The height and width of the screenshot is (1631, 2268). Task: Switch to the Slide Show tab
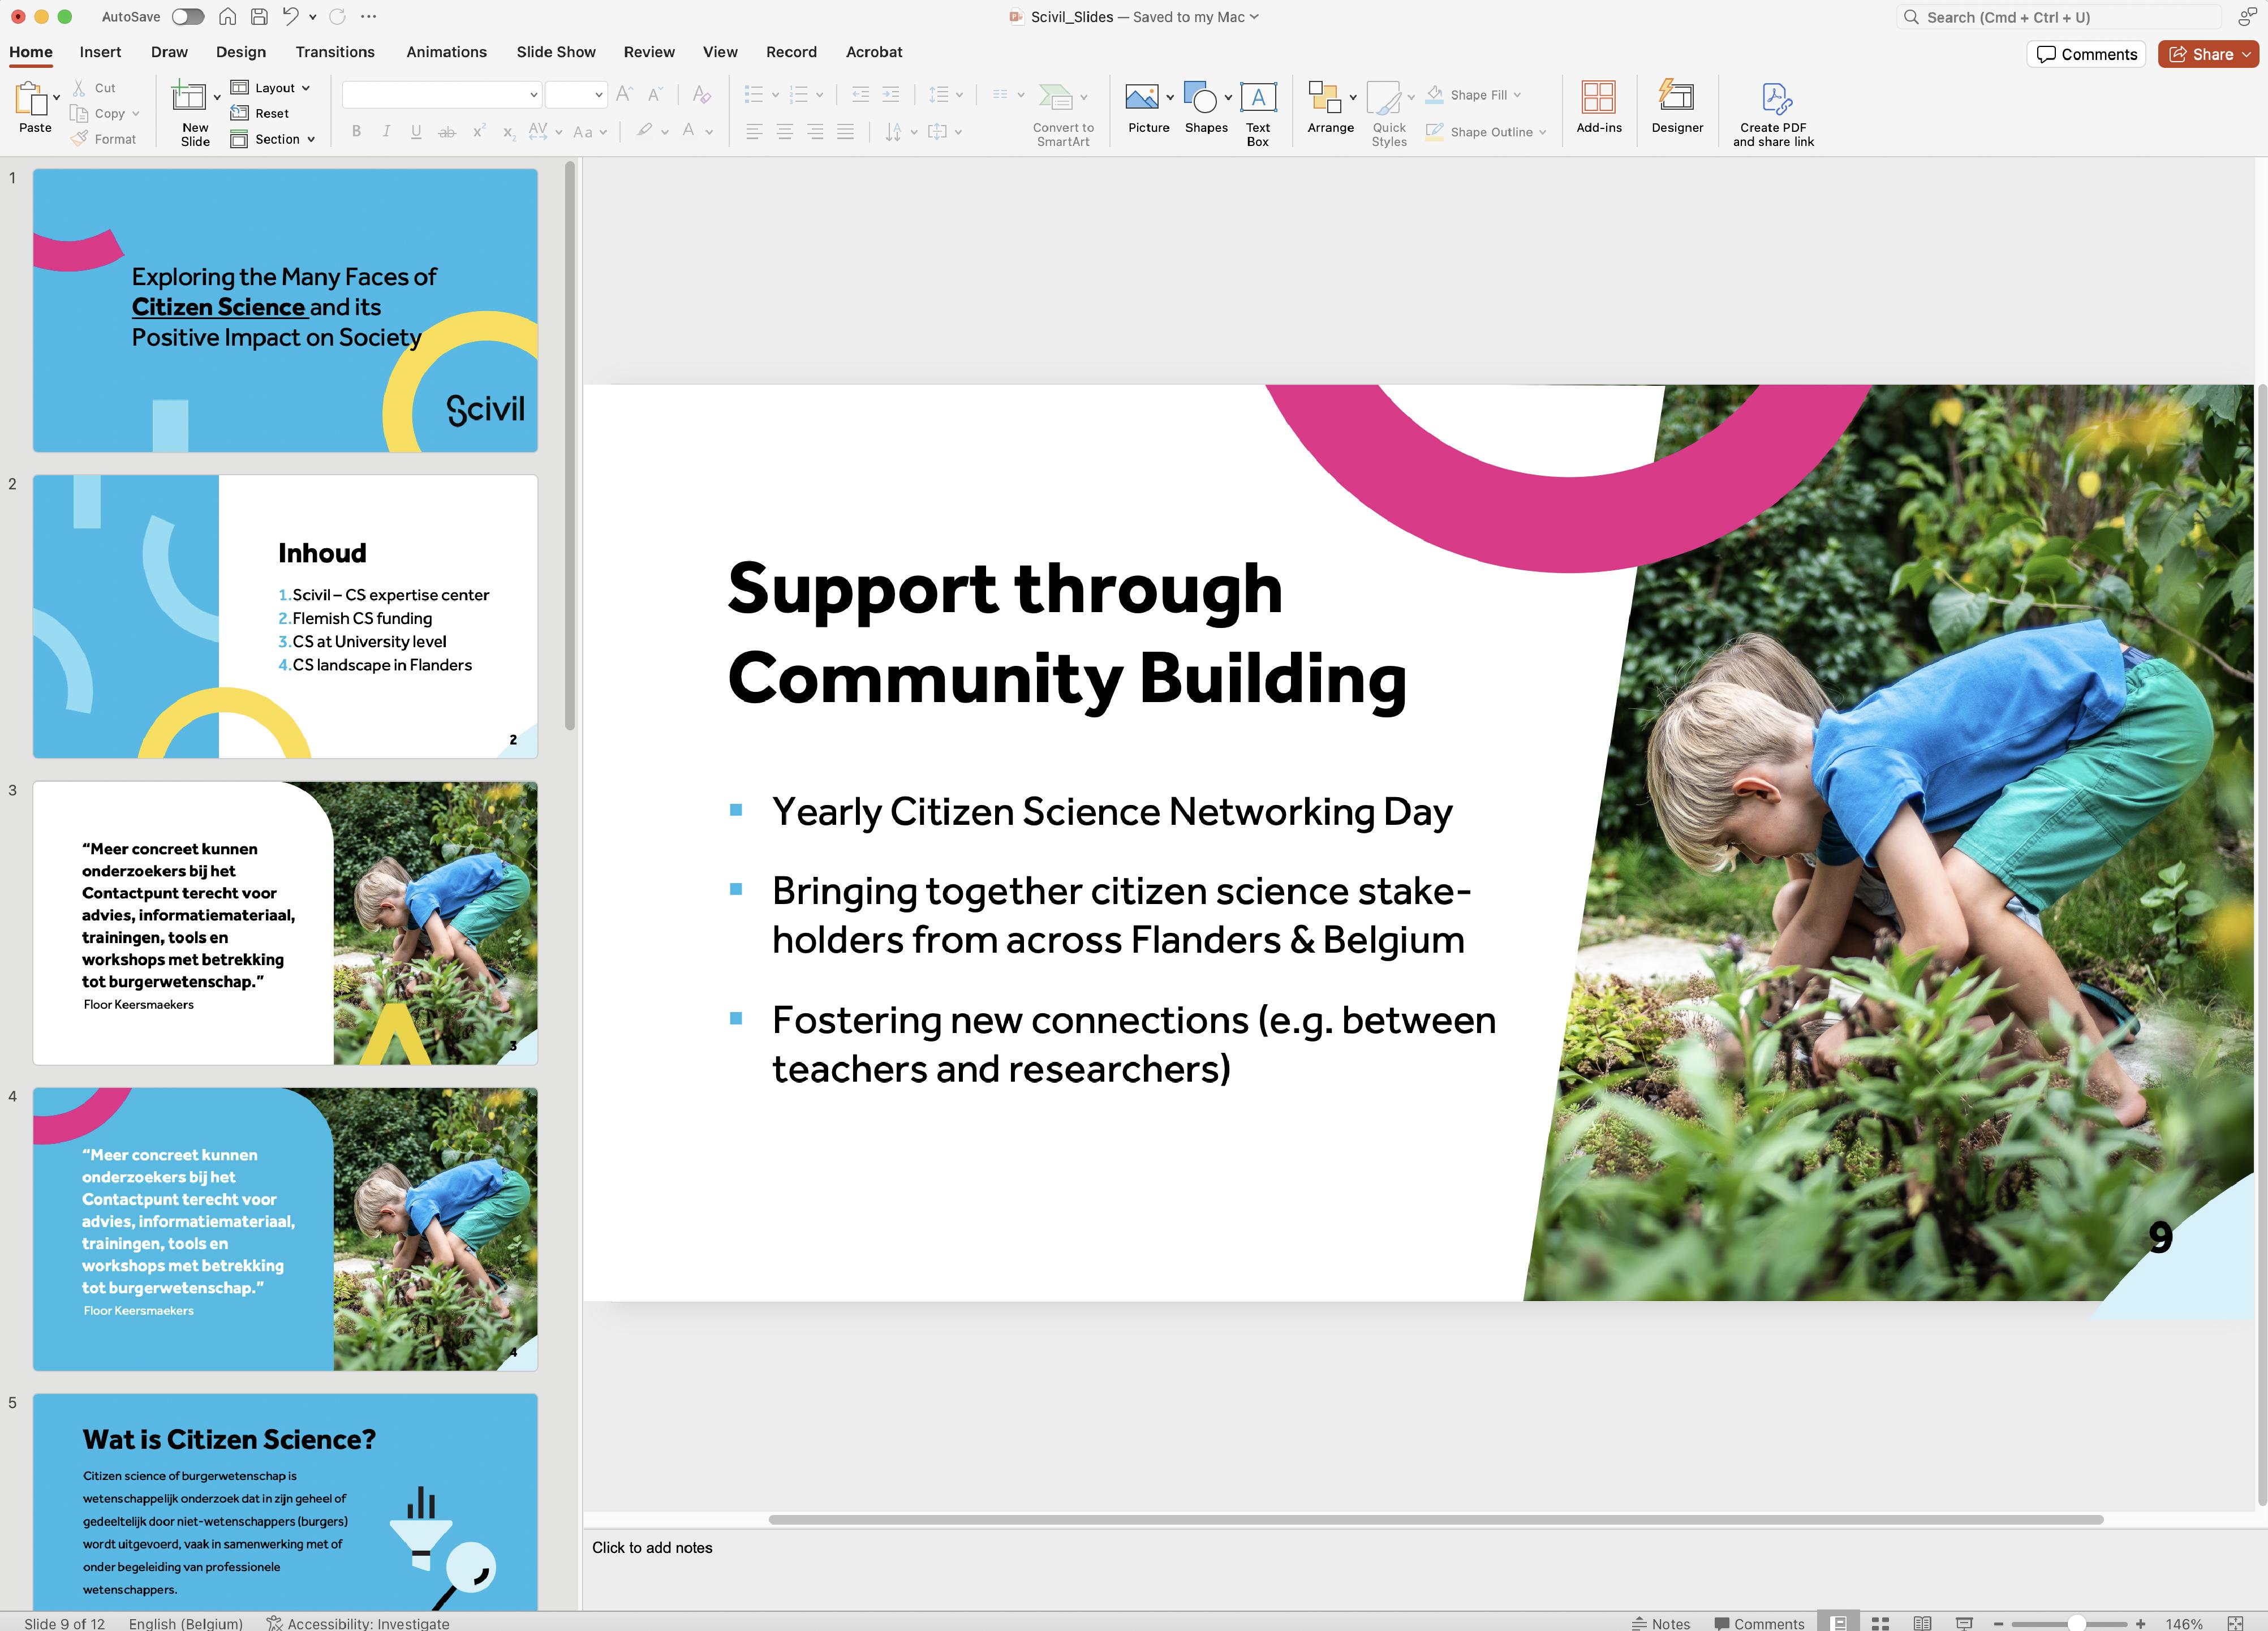click(555, 52)
